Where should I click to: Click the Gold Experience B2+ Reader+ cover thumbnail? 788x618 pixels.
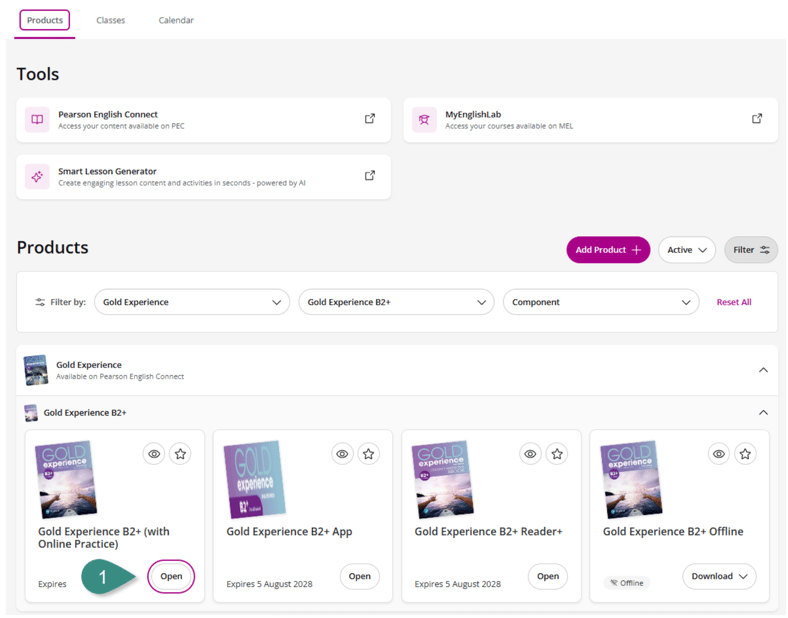point(443,480)
